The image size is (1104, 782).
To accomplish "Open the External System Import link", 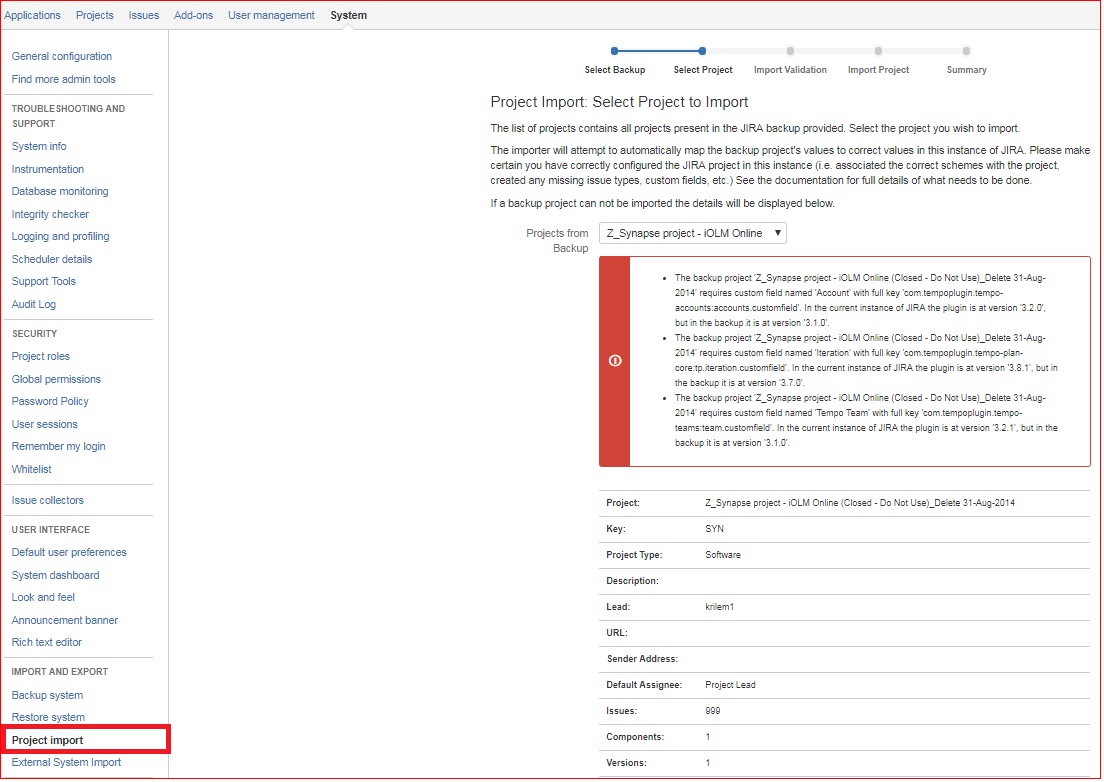I will click(66, 762).
